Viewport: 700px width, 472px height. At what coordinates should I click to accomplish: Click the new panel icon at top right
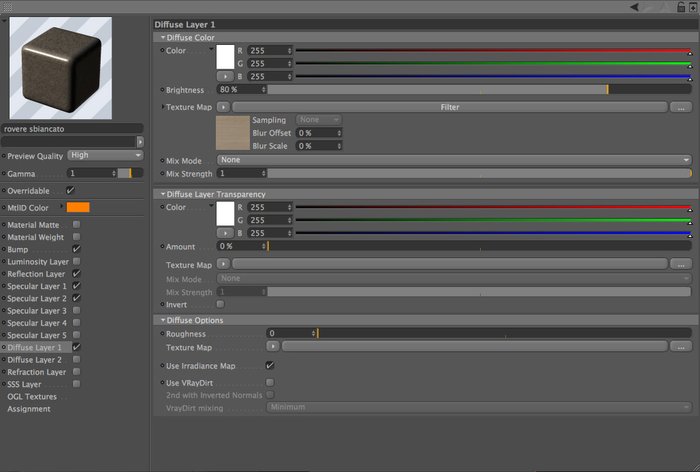[692, 7]
